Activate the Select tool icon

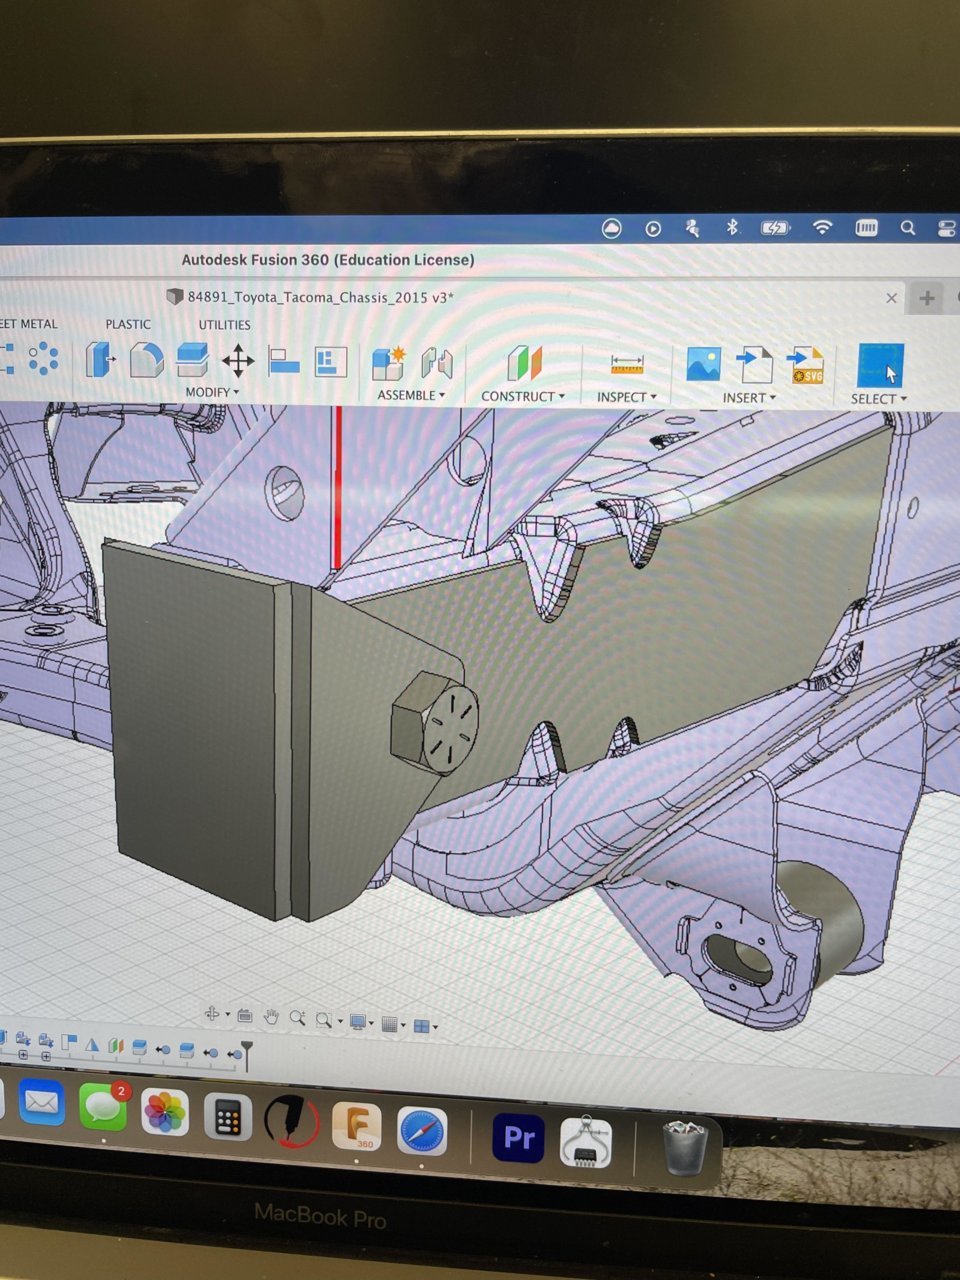pyautogui.click(x=880, y=366)
